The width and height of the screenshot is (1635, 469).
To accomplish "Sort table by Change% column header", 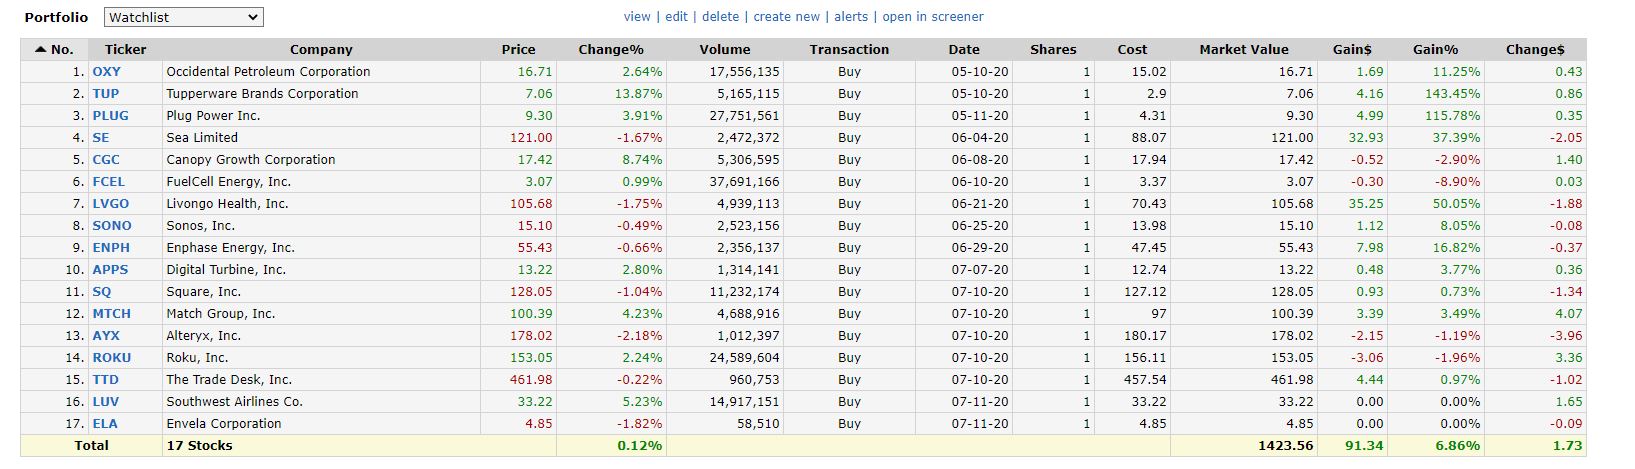I will [x=611, y=49].
